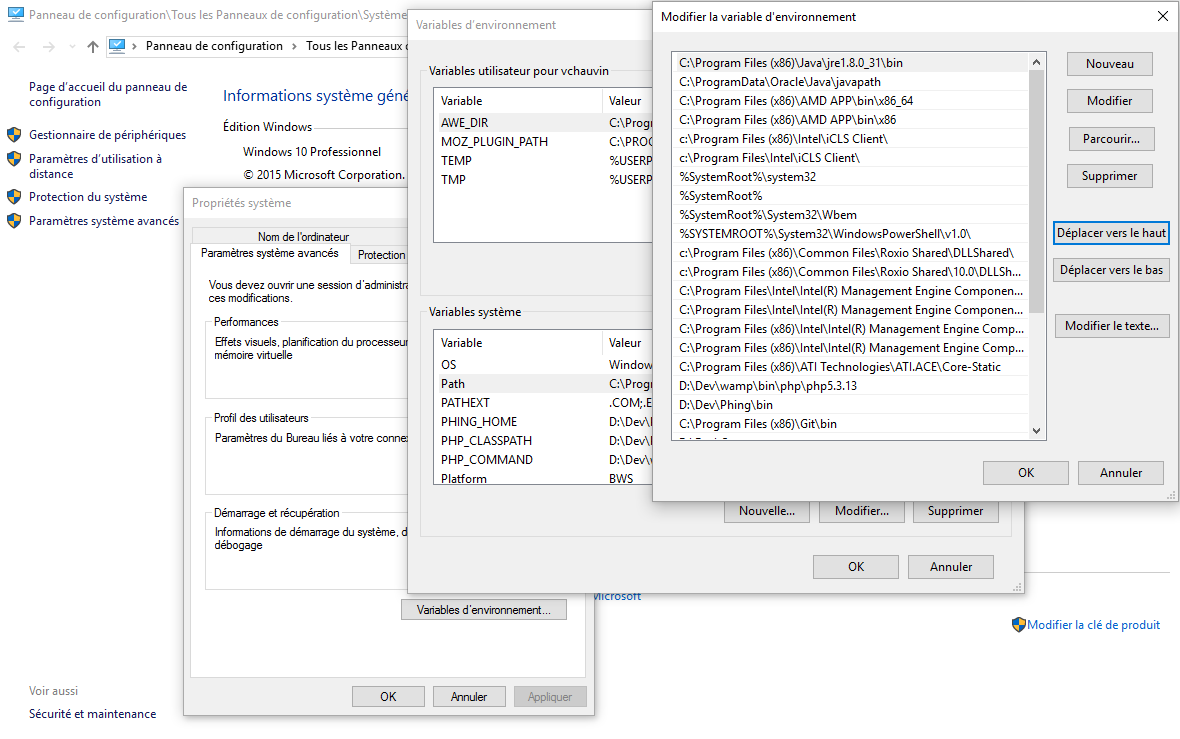This screenshot has width=1180, height=739.
Task: Switch to Nom de l'ordinateur tab
Action: click(x=303, y=236)
